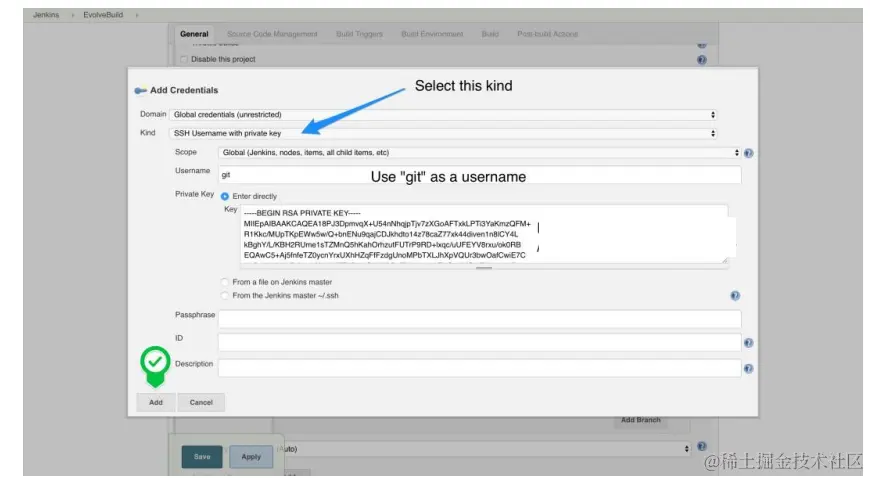Click the breadcrumb arrow after Jenkins
Screen dimensions: 870x478
pyautogui.click(x=73, y=16)
